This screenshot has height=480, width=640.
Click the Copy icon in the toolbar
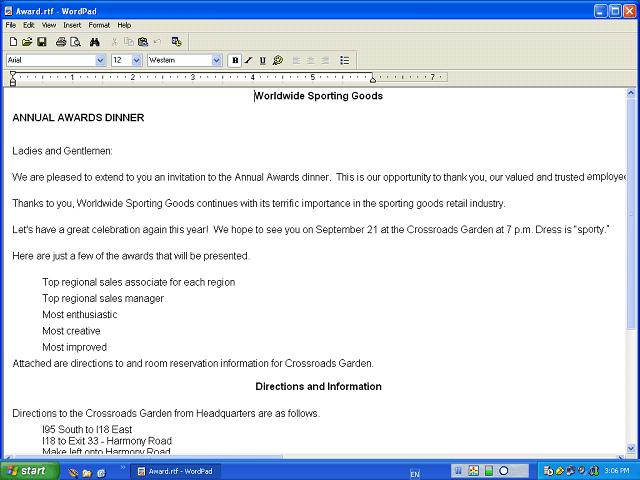[x=129, y=42]
